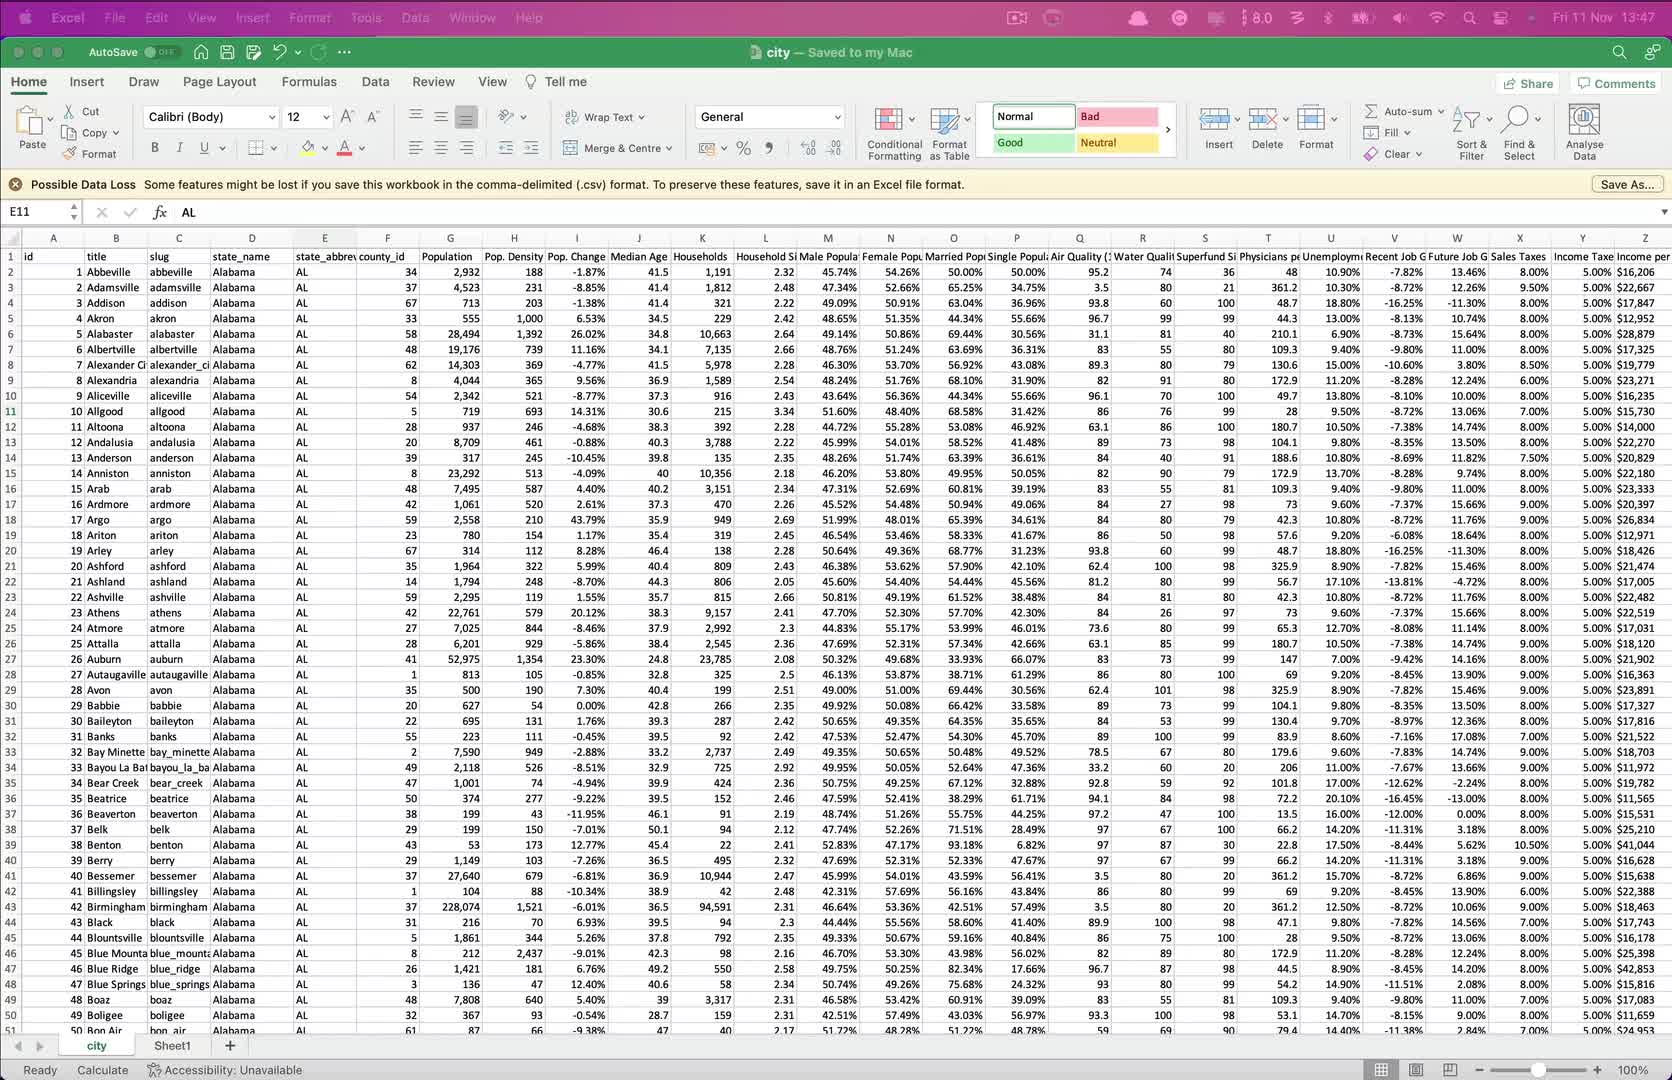Click the text orientation icon
Image resolution: width=1672 pixels, height=1080 pixels.
point(506,117)
